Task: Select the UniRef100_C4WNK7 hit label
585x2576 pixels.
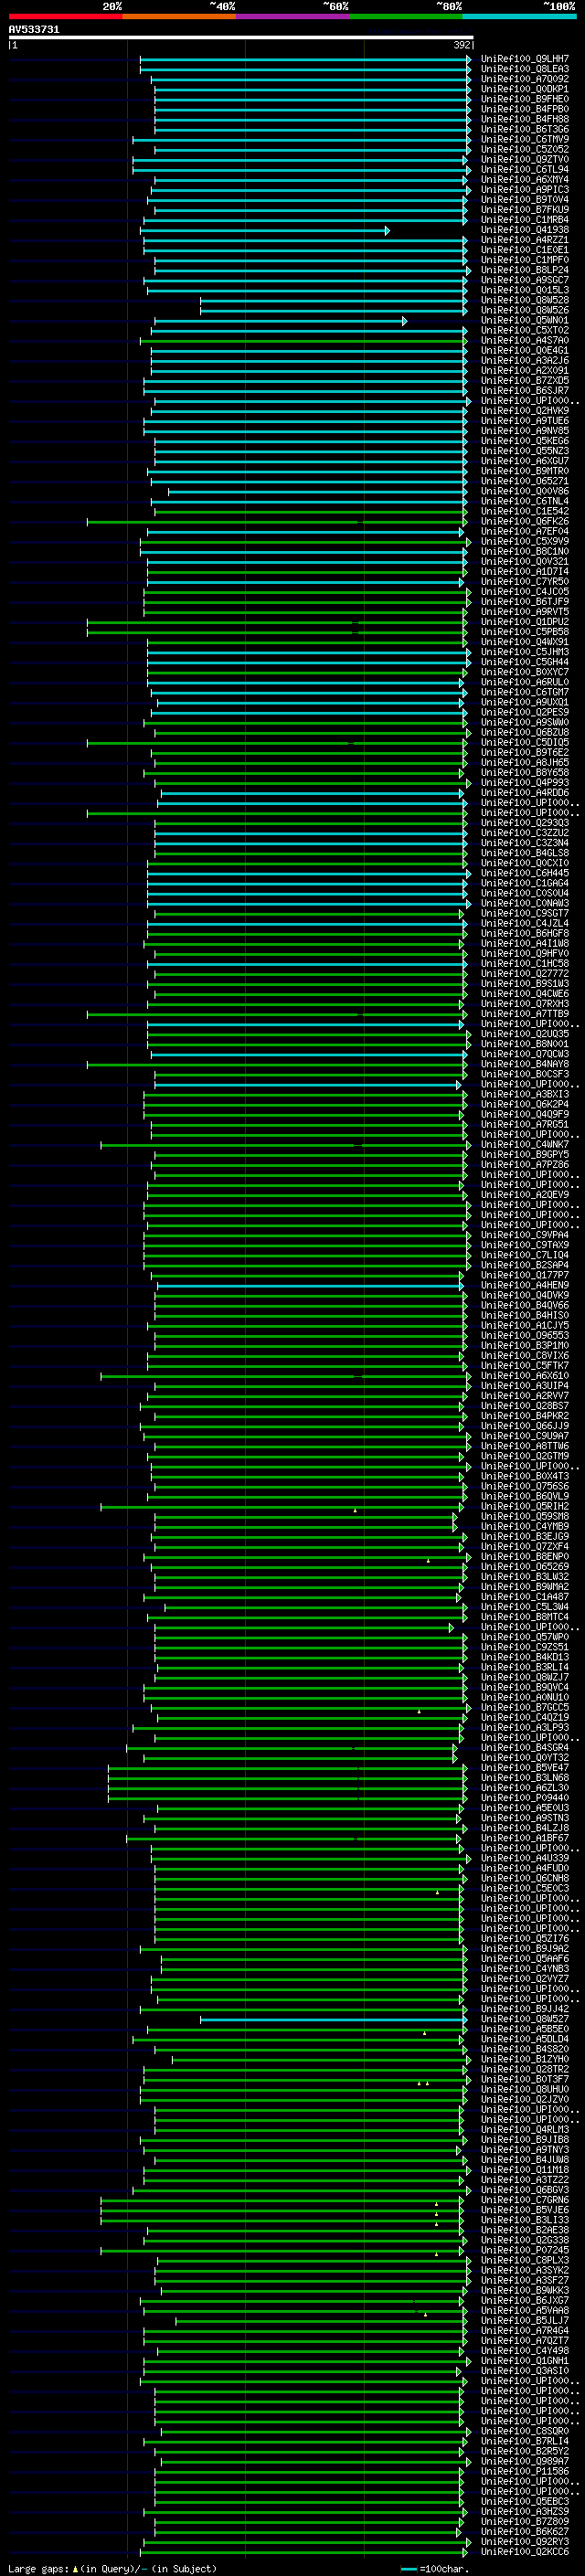Action: pyautogui.click(x=525, y=1145)
